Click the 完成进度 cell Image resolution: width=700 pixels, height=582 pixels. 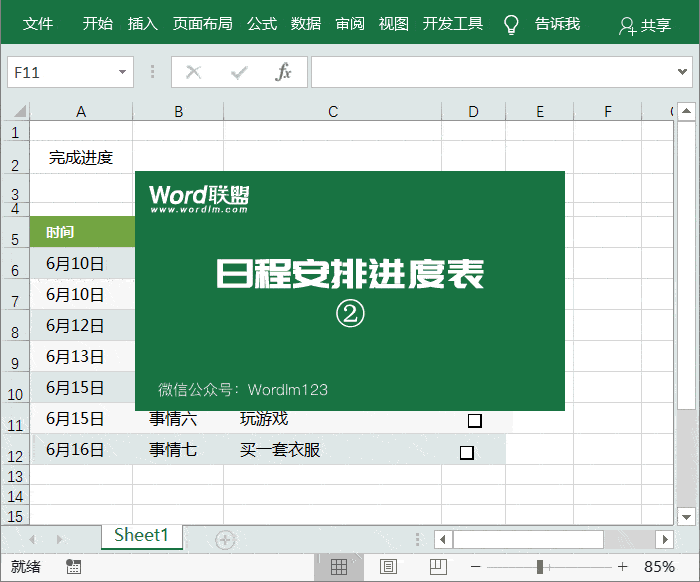81,157
